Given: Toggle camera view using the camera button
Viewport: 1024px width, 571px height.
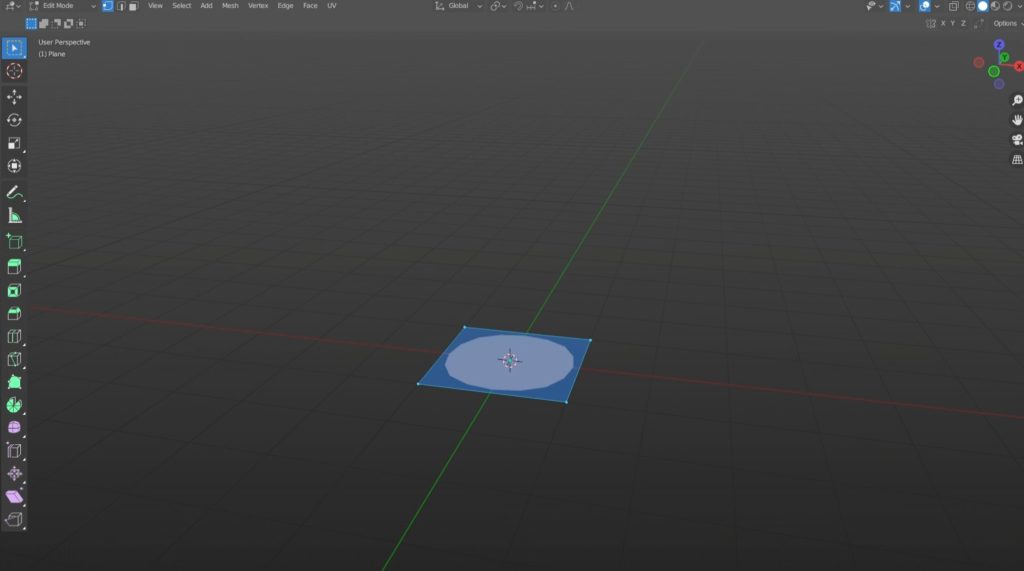Looking at the screenshot, I should (1017, 139).
